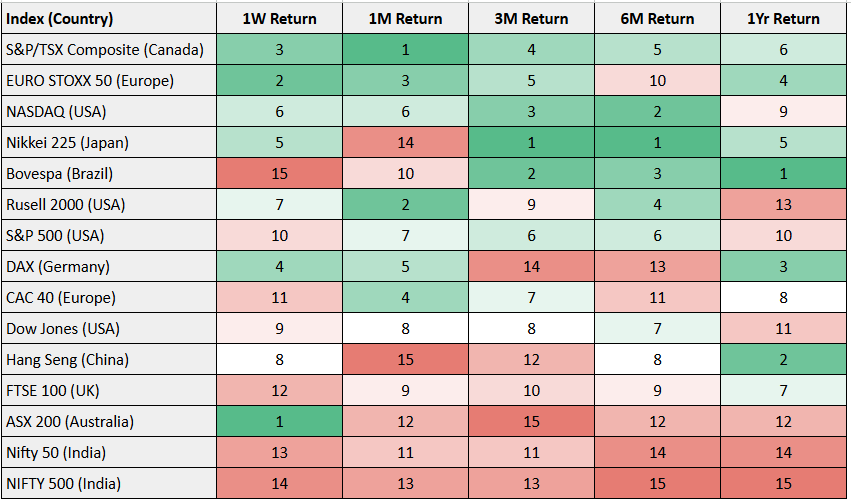Viewport: 851px width, 501px height.
Task: Select the 1W Return column header
Action: 280,18
